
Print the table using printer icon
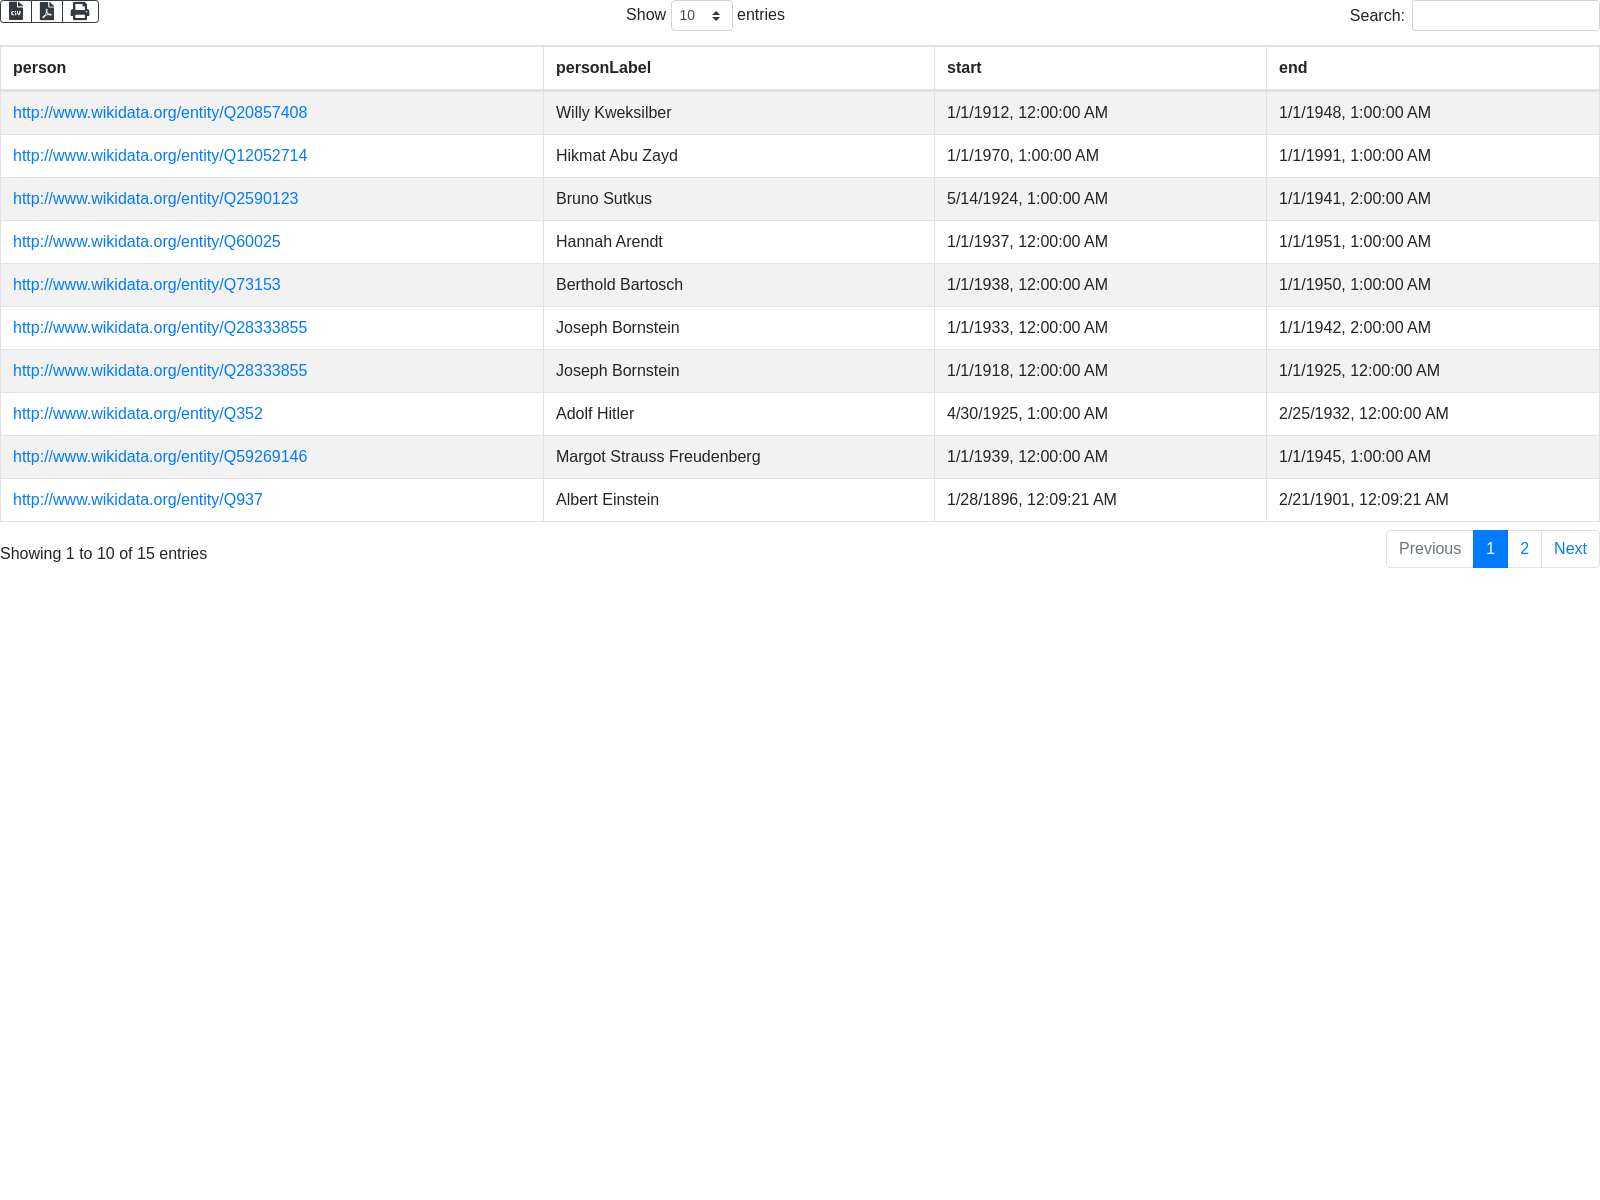(80, 11)
